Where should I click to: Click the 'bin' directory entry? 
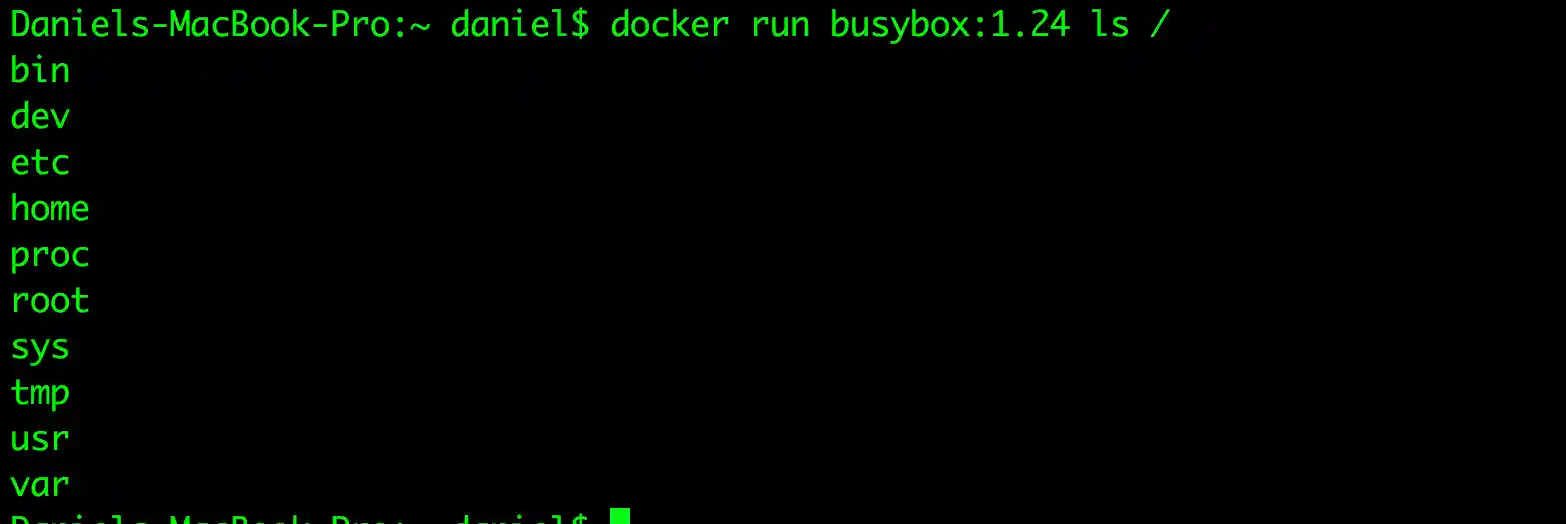[40, 70]
